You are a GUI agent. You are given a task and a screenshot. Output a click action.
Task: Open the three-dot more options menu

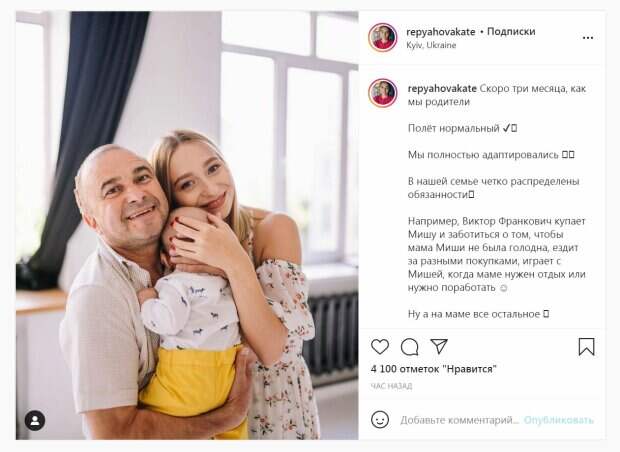click(588, 38)
